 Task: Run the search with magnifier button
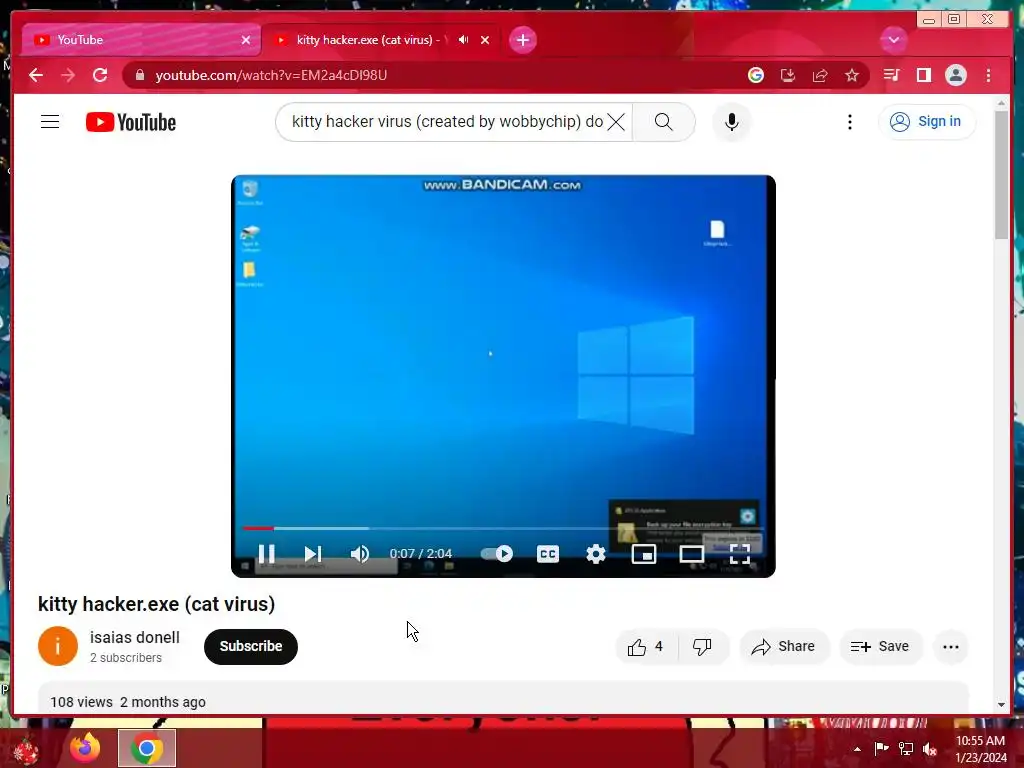click(664, 122)
